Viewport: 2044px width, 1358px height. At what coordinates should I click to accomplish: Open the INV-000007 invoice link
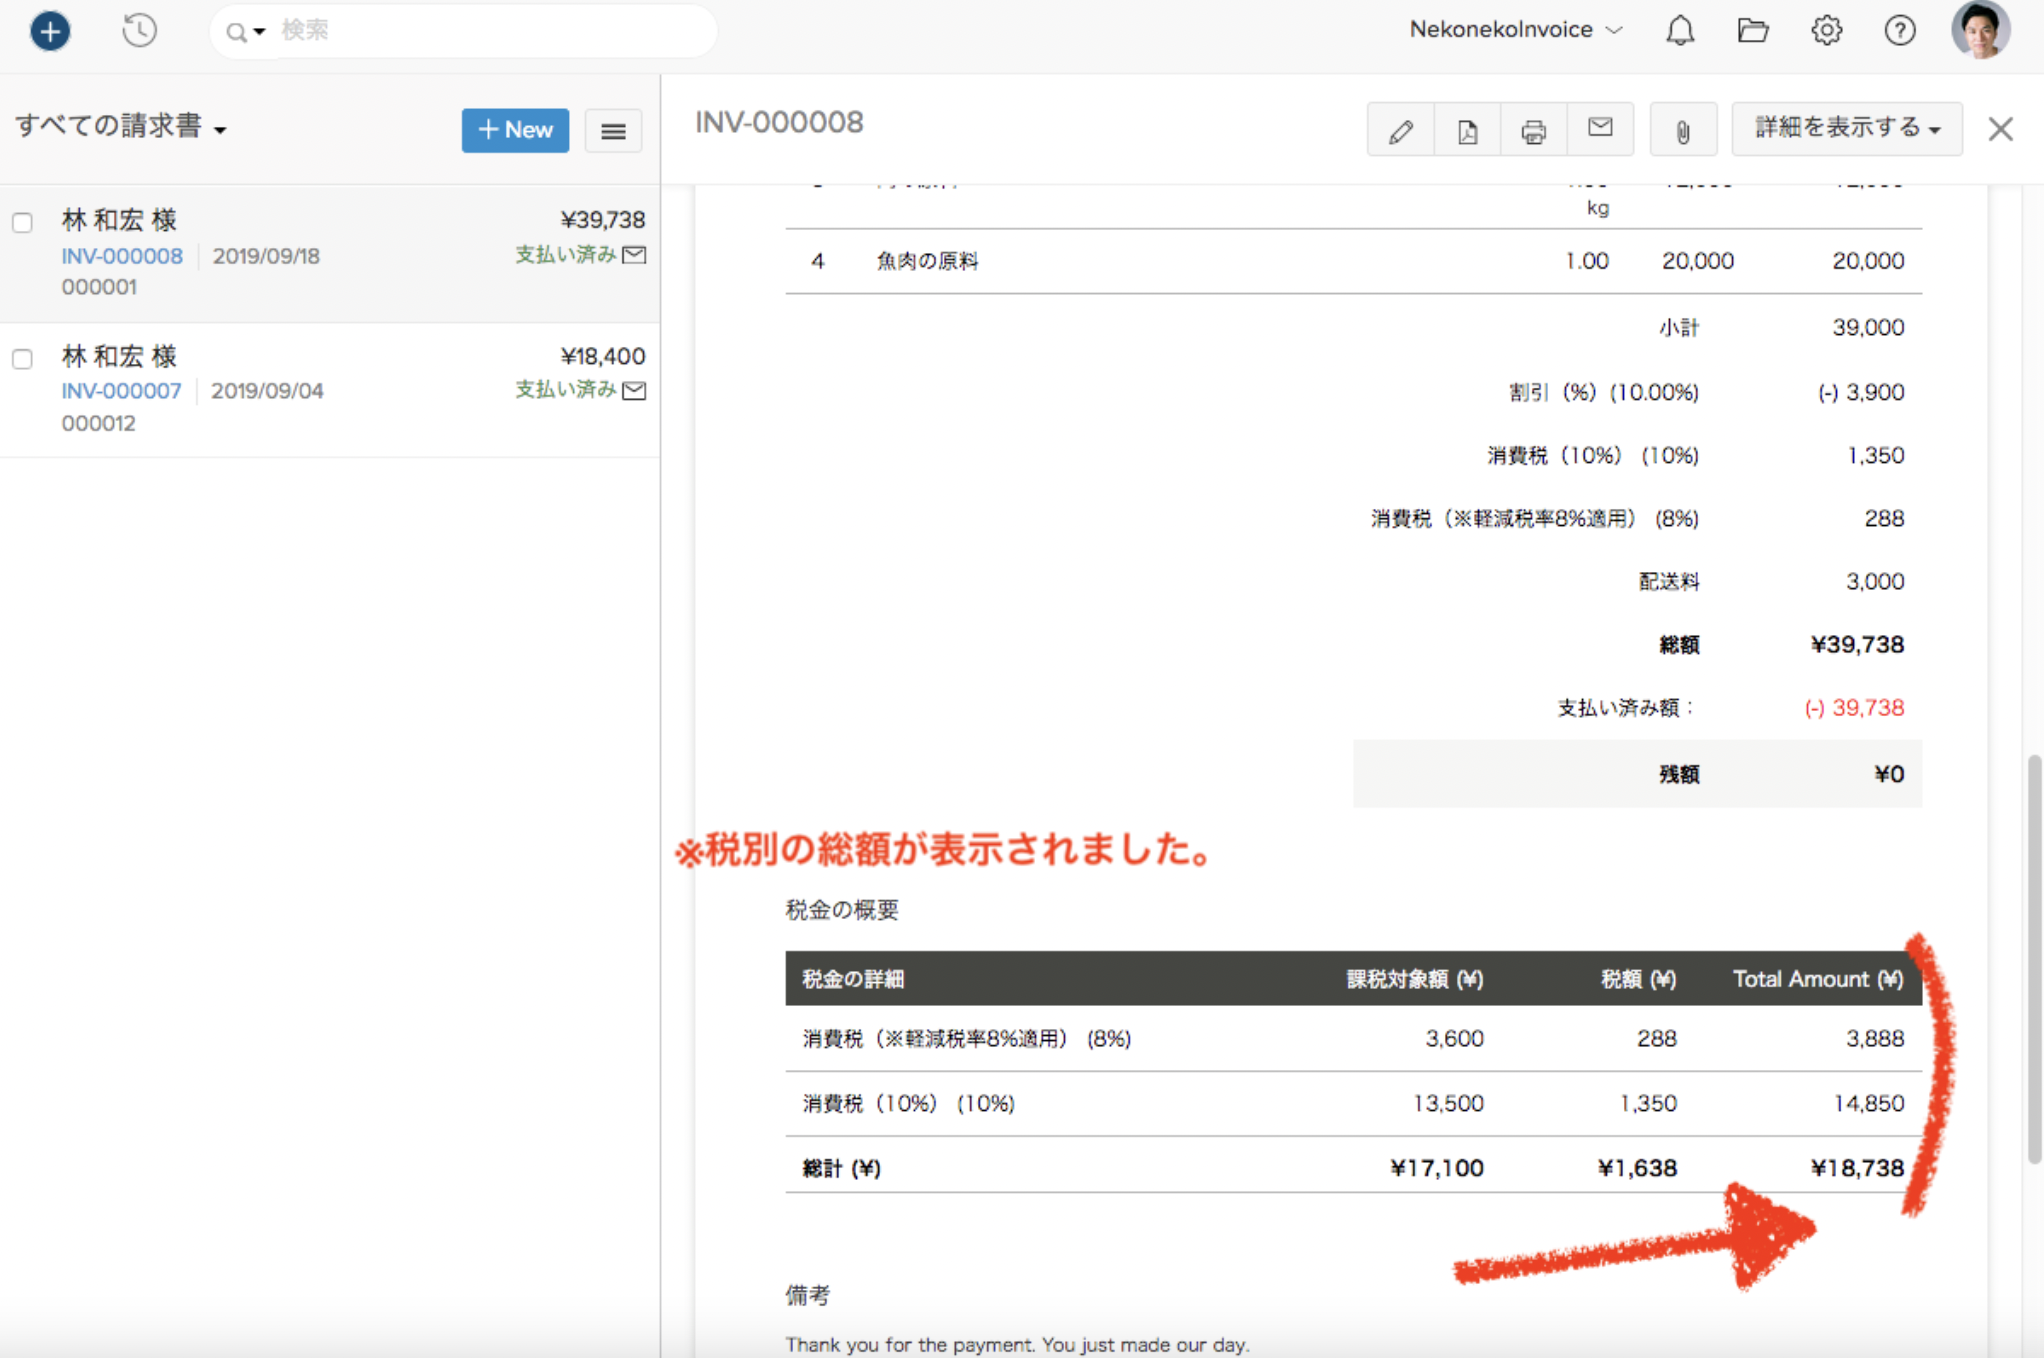[121, 391]
